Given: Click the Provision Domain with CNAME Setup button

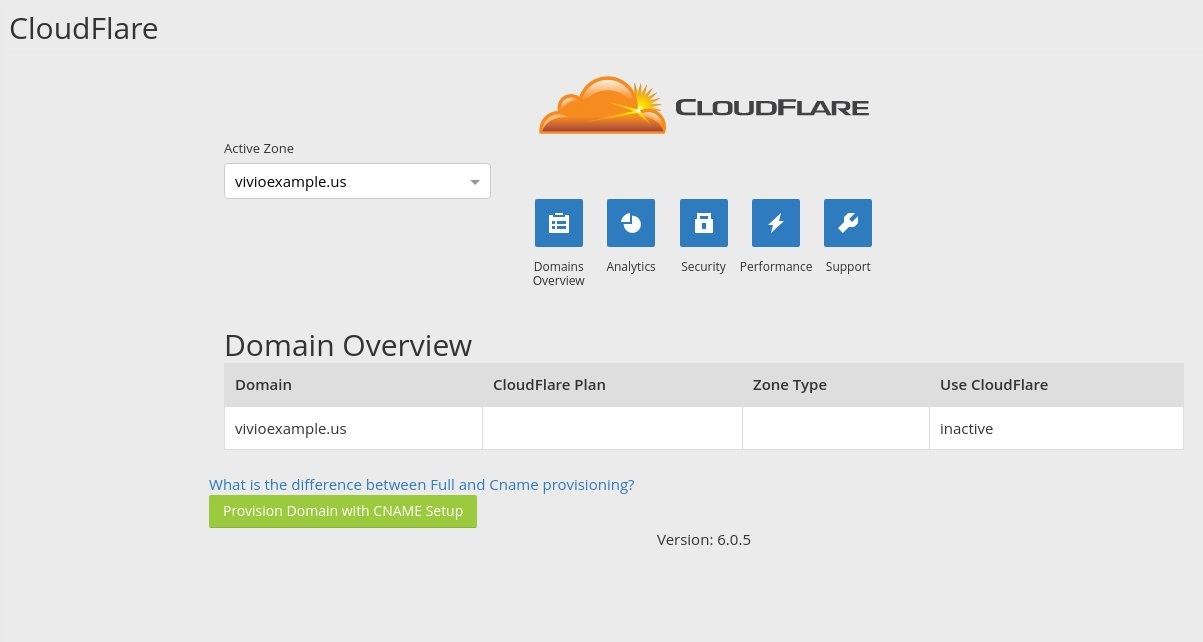Looking at the screenshot, I should pos(343,511).
